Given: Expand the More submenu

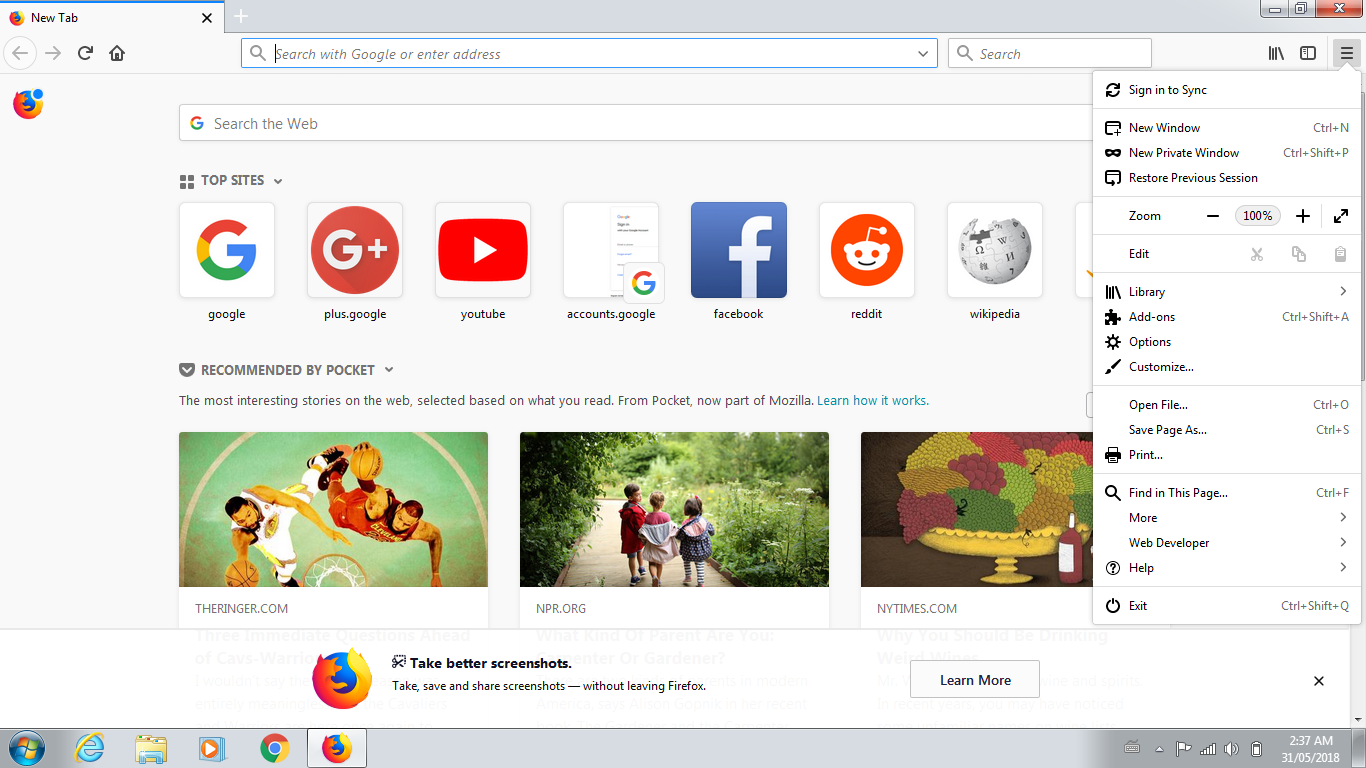Looking at the screenshot, I should point(1227,518).
